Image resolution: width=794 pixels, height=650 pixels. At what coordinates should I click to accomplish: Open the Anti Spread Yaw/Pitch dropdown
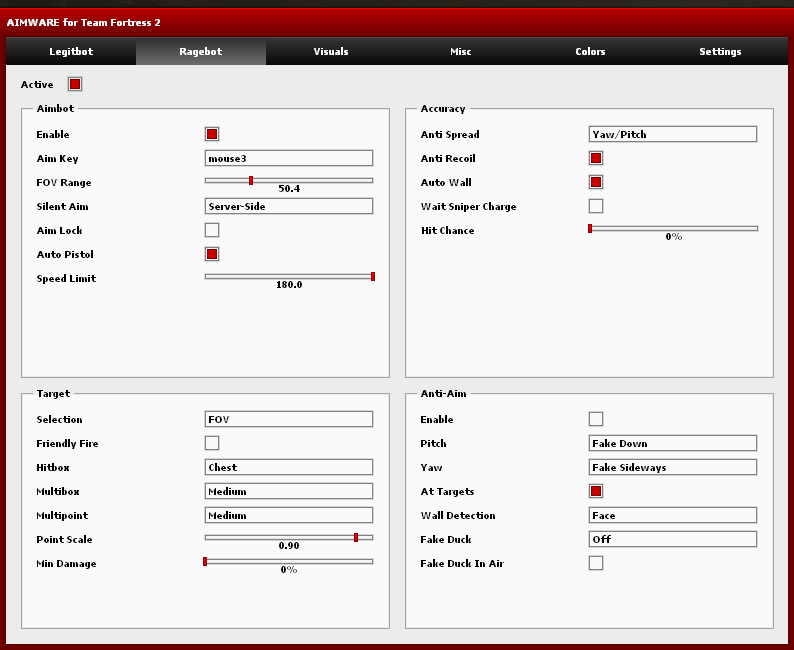pos(673,134)
